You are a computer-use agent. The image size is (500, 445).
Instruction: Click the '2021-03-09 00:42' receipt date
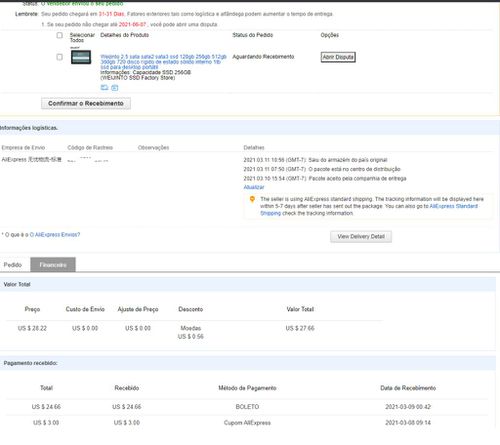click(x=408, y=407)
